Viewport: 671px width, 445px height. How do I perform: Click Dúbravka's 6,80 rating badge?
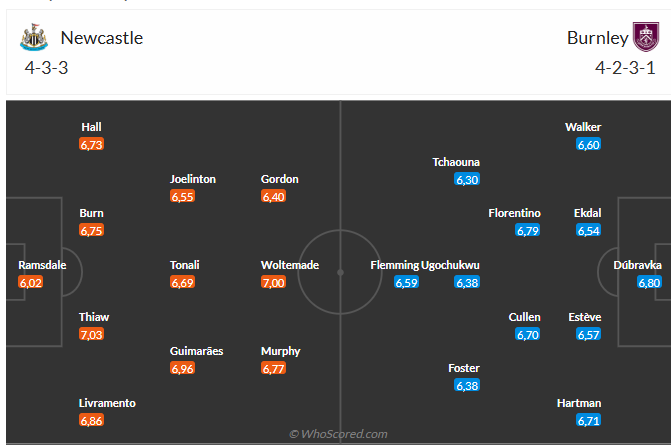pos(649,283)
